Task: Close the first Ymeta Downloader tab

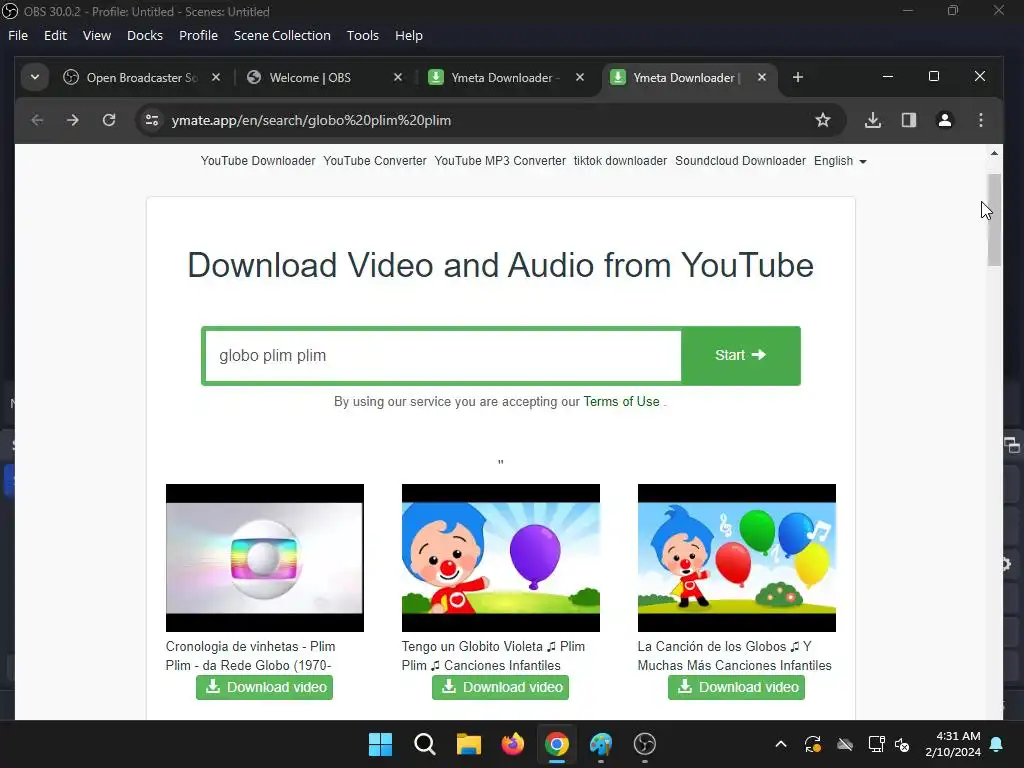Action: click(x=579, y=77)
